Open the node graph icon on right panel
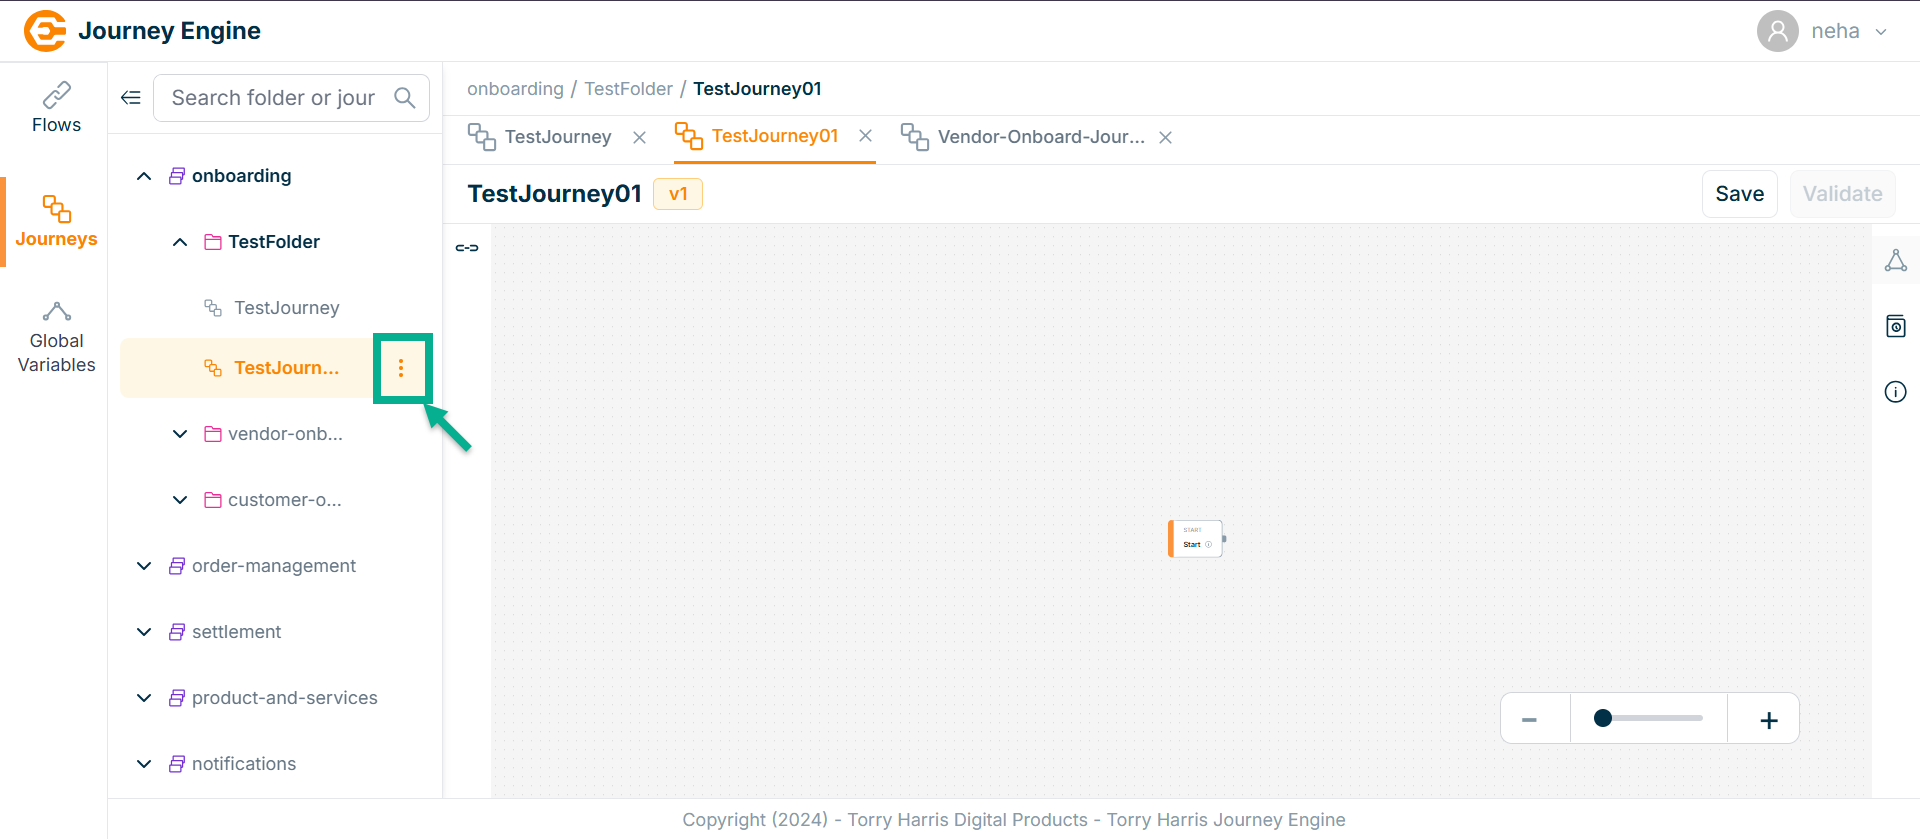 [1895, 261]
